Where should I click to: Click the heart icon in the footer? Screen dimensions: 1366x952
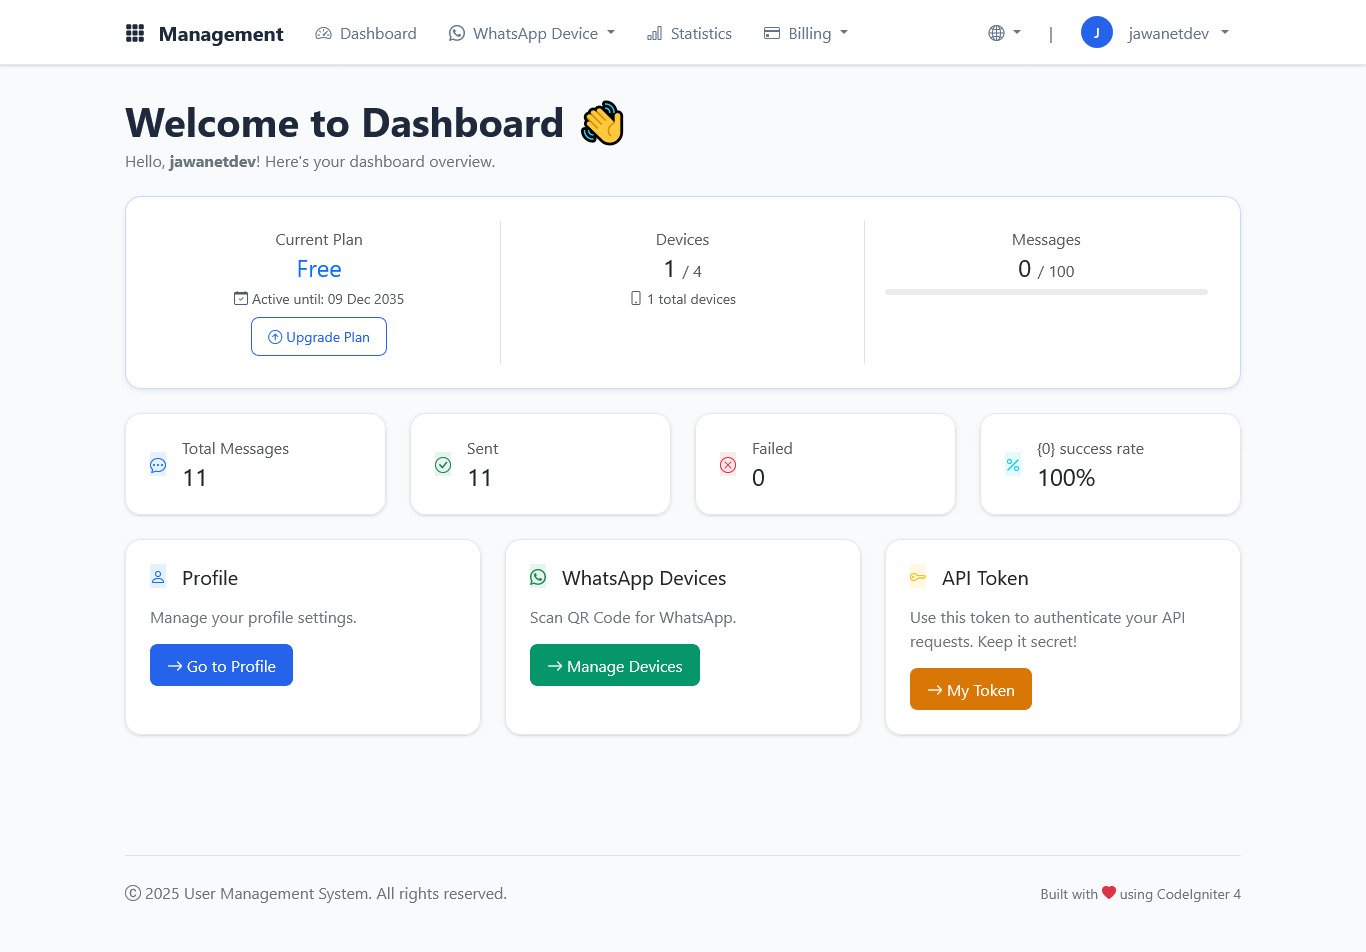coord(1108,892)
